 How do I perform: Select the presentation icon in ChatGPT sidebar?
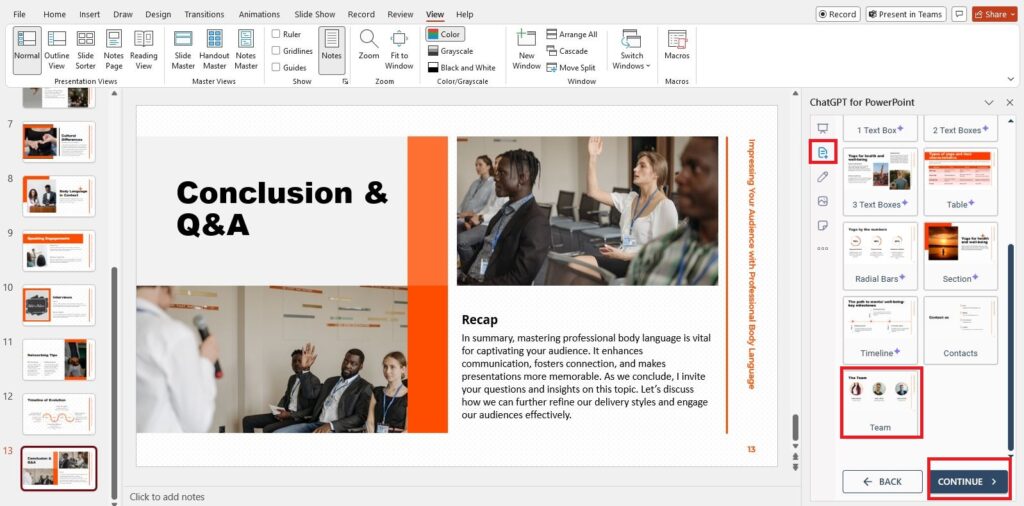pos(822,128)
